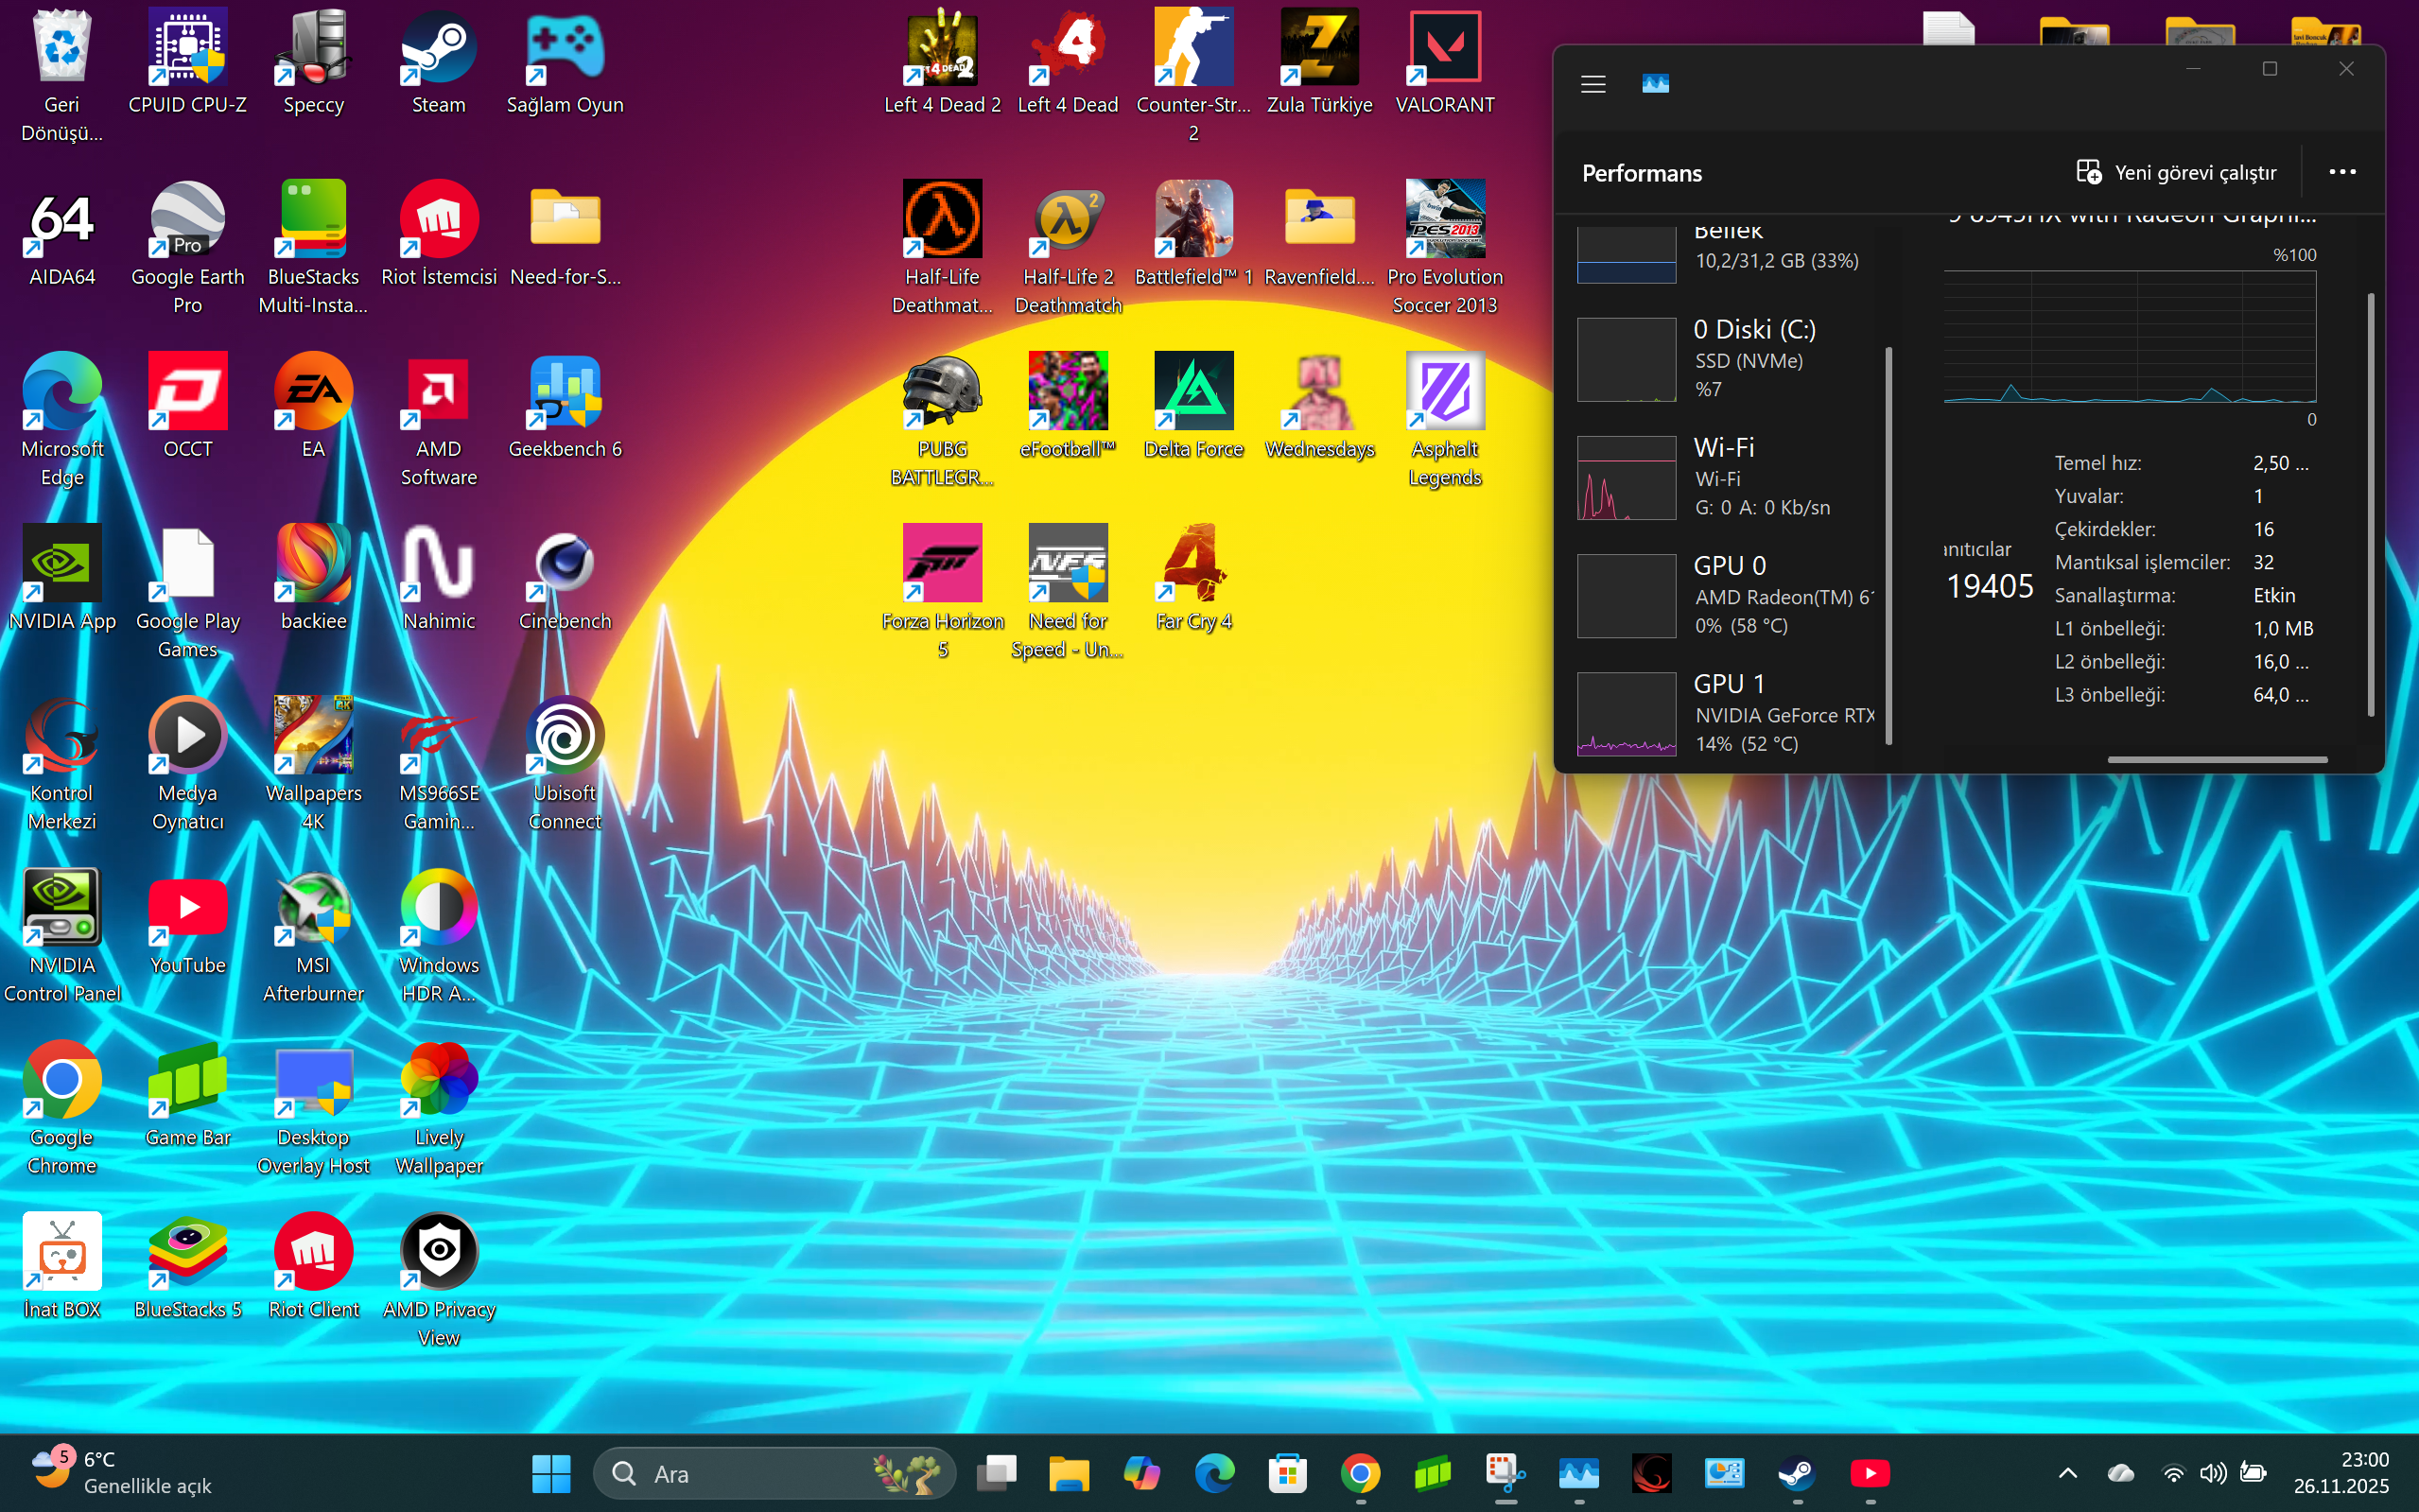Expand the system tray hidden icons chevron
Image resolution: width=2419 pixels, height=1512 pixels.
pyautogui.click(x=2067, y=1473)
